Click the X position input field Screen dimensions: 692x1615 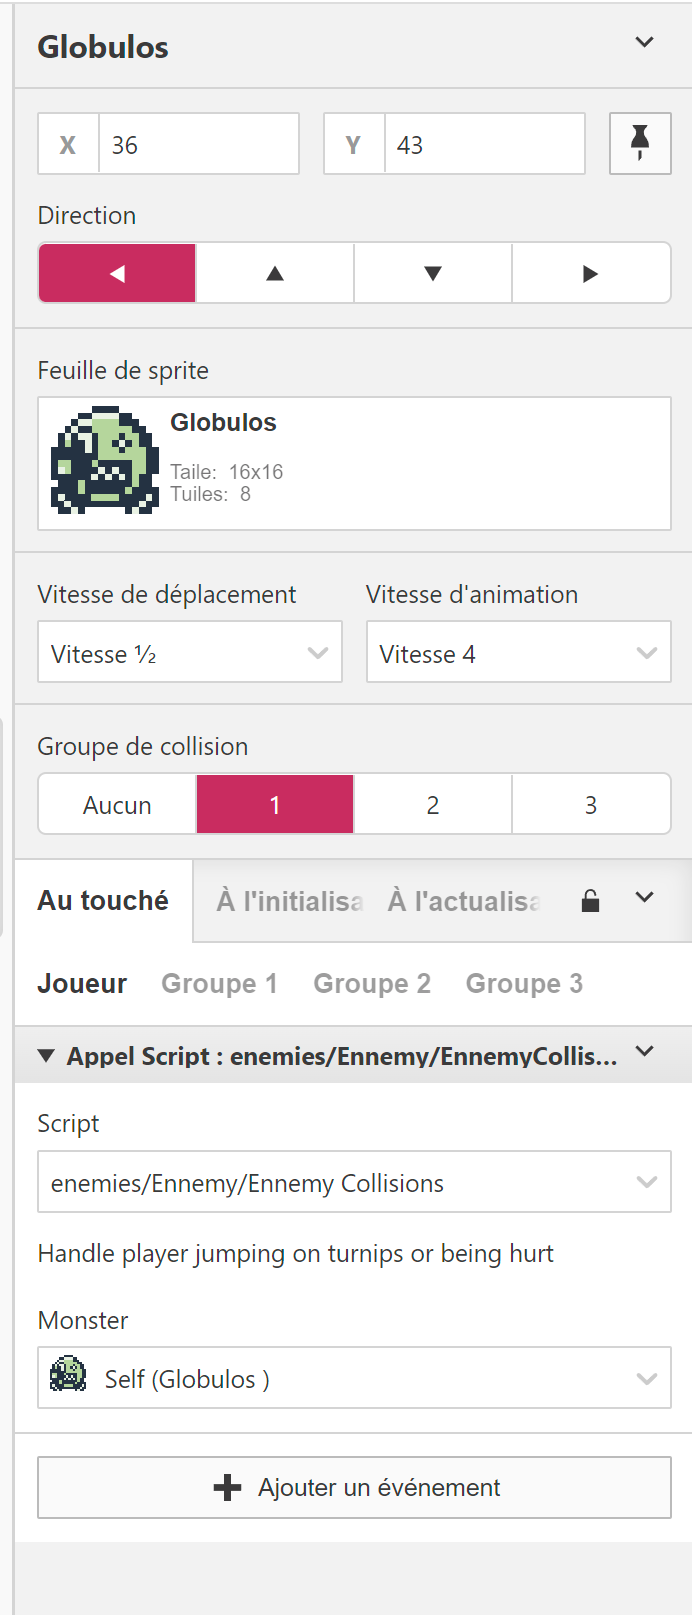coord(197,145)
